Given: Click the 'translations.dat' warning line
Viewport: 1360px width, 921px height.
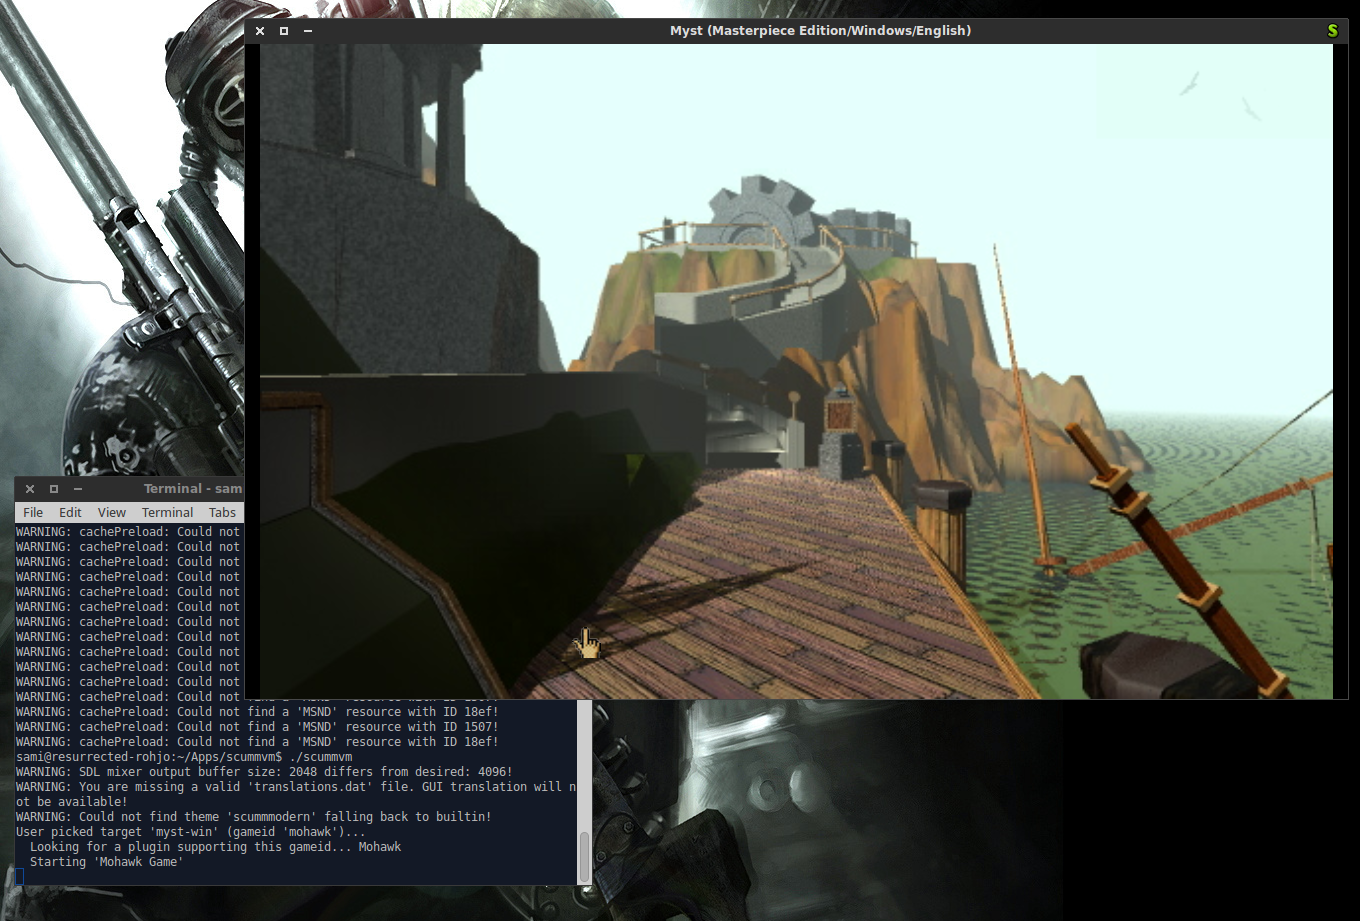Looking at the screenshot, I should pyautogui.click(x=296, y=794).
